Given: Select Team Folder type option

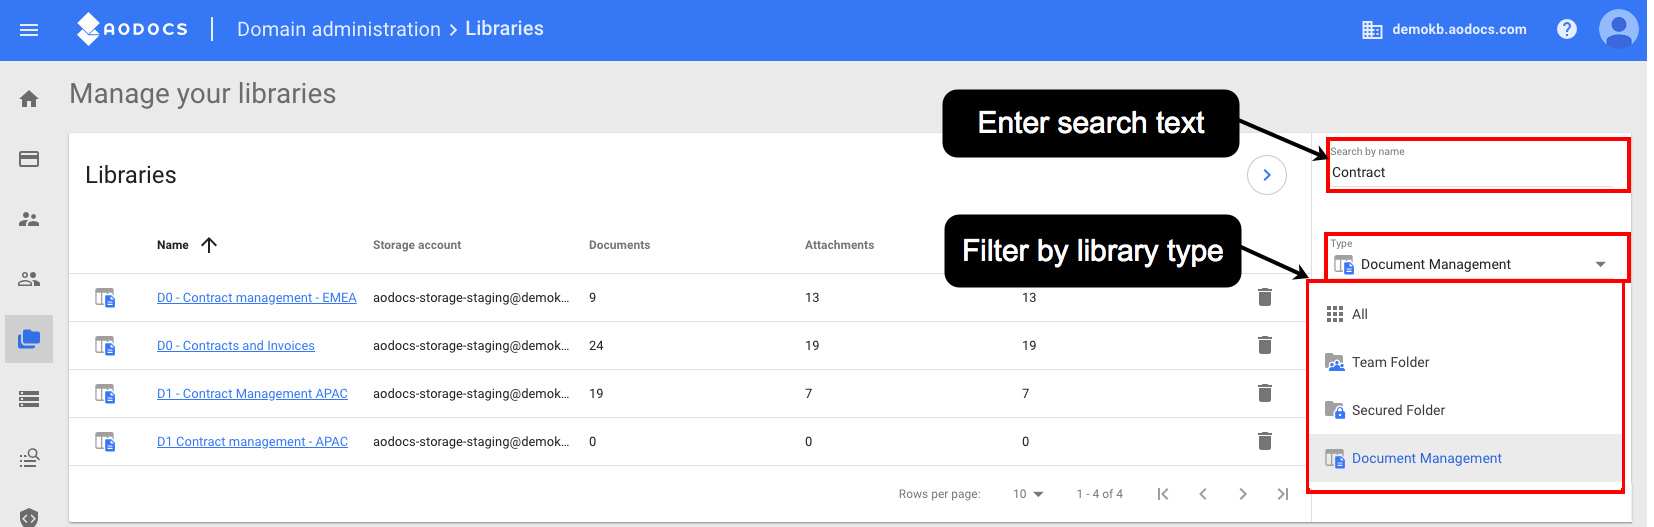Looking at the screenshot, I should tap(1466, 362).
